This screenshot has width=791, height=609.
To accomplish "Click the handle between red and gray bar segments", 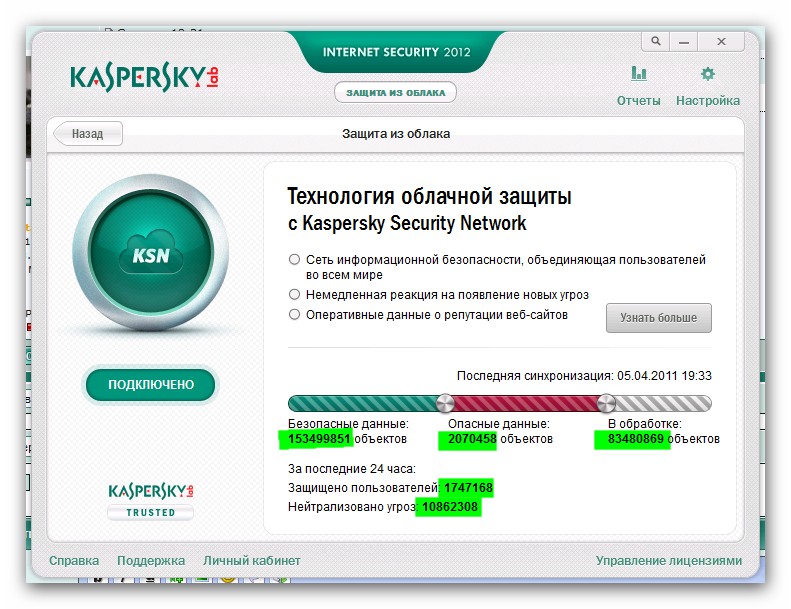I will [606, 403].
